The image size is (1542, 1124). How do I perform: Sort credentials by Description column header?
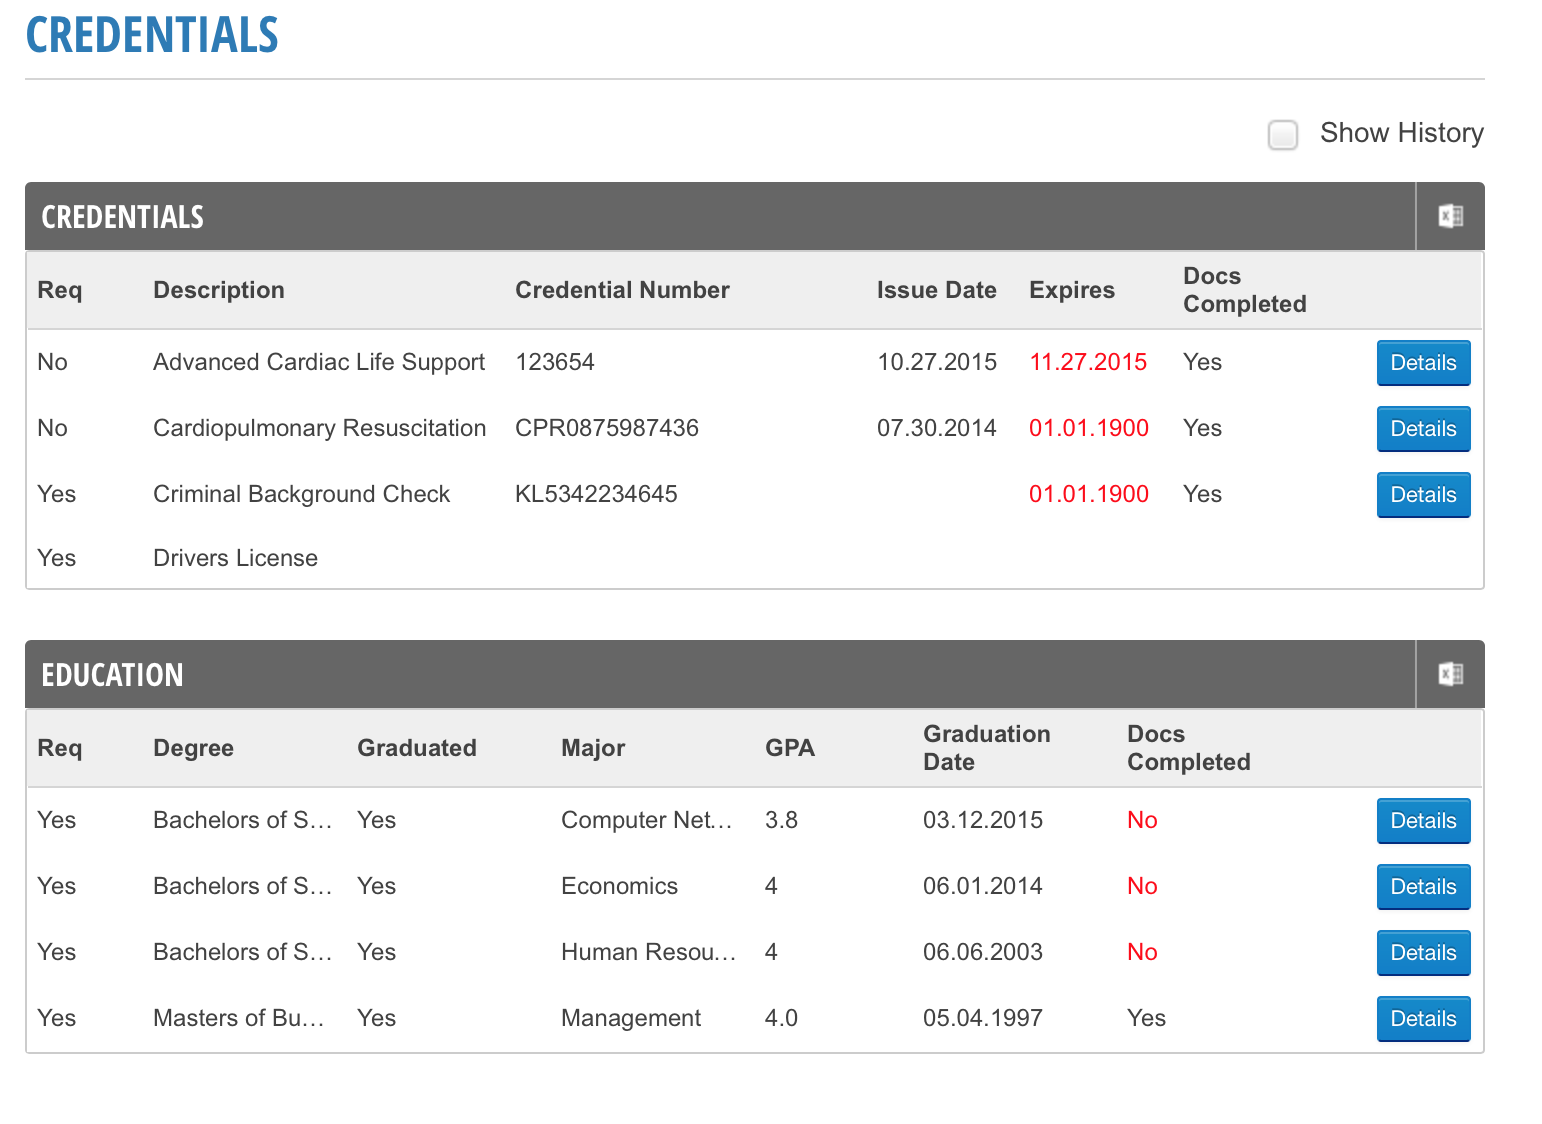pos(218,290)
